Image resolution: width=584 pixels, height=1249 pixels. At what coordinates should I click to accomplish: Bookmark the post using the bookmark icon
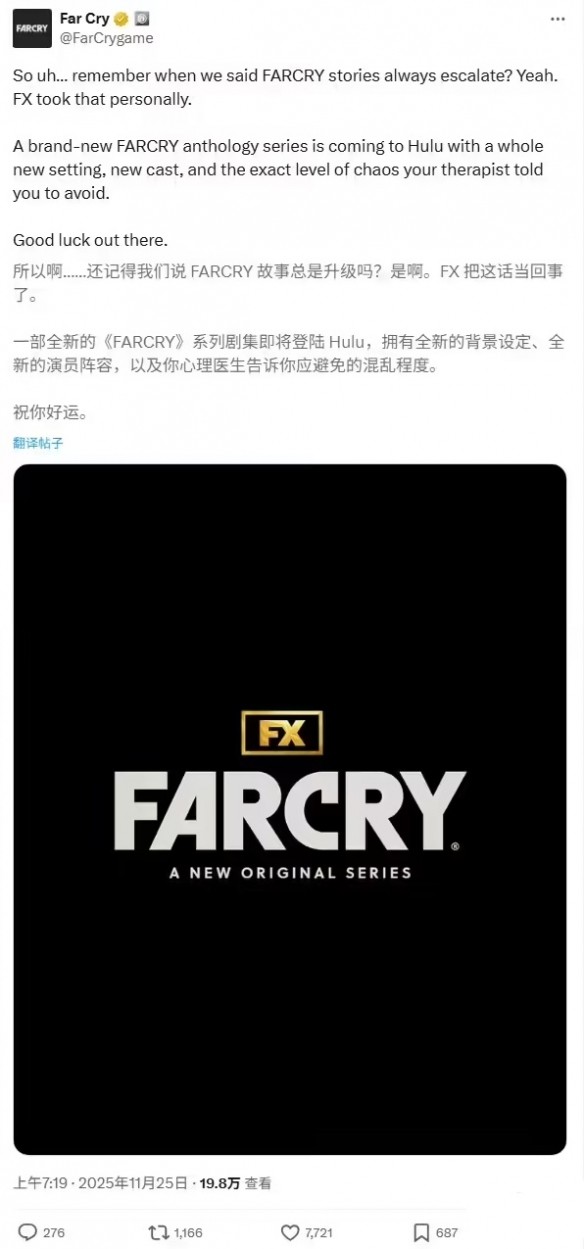tap(421, 1232)
